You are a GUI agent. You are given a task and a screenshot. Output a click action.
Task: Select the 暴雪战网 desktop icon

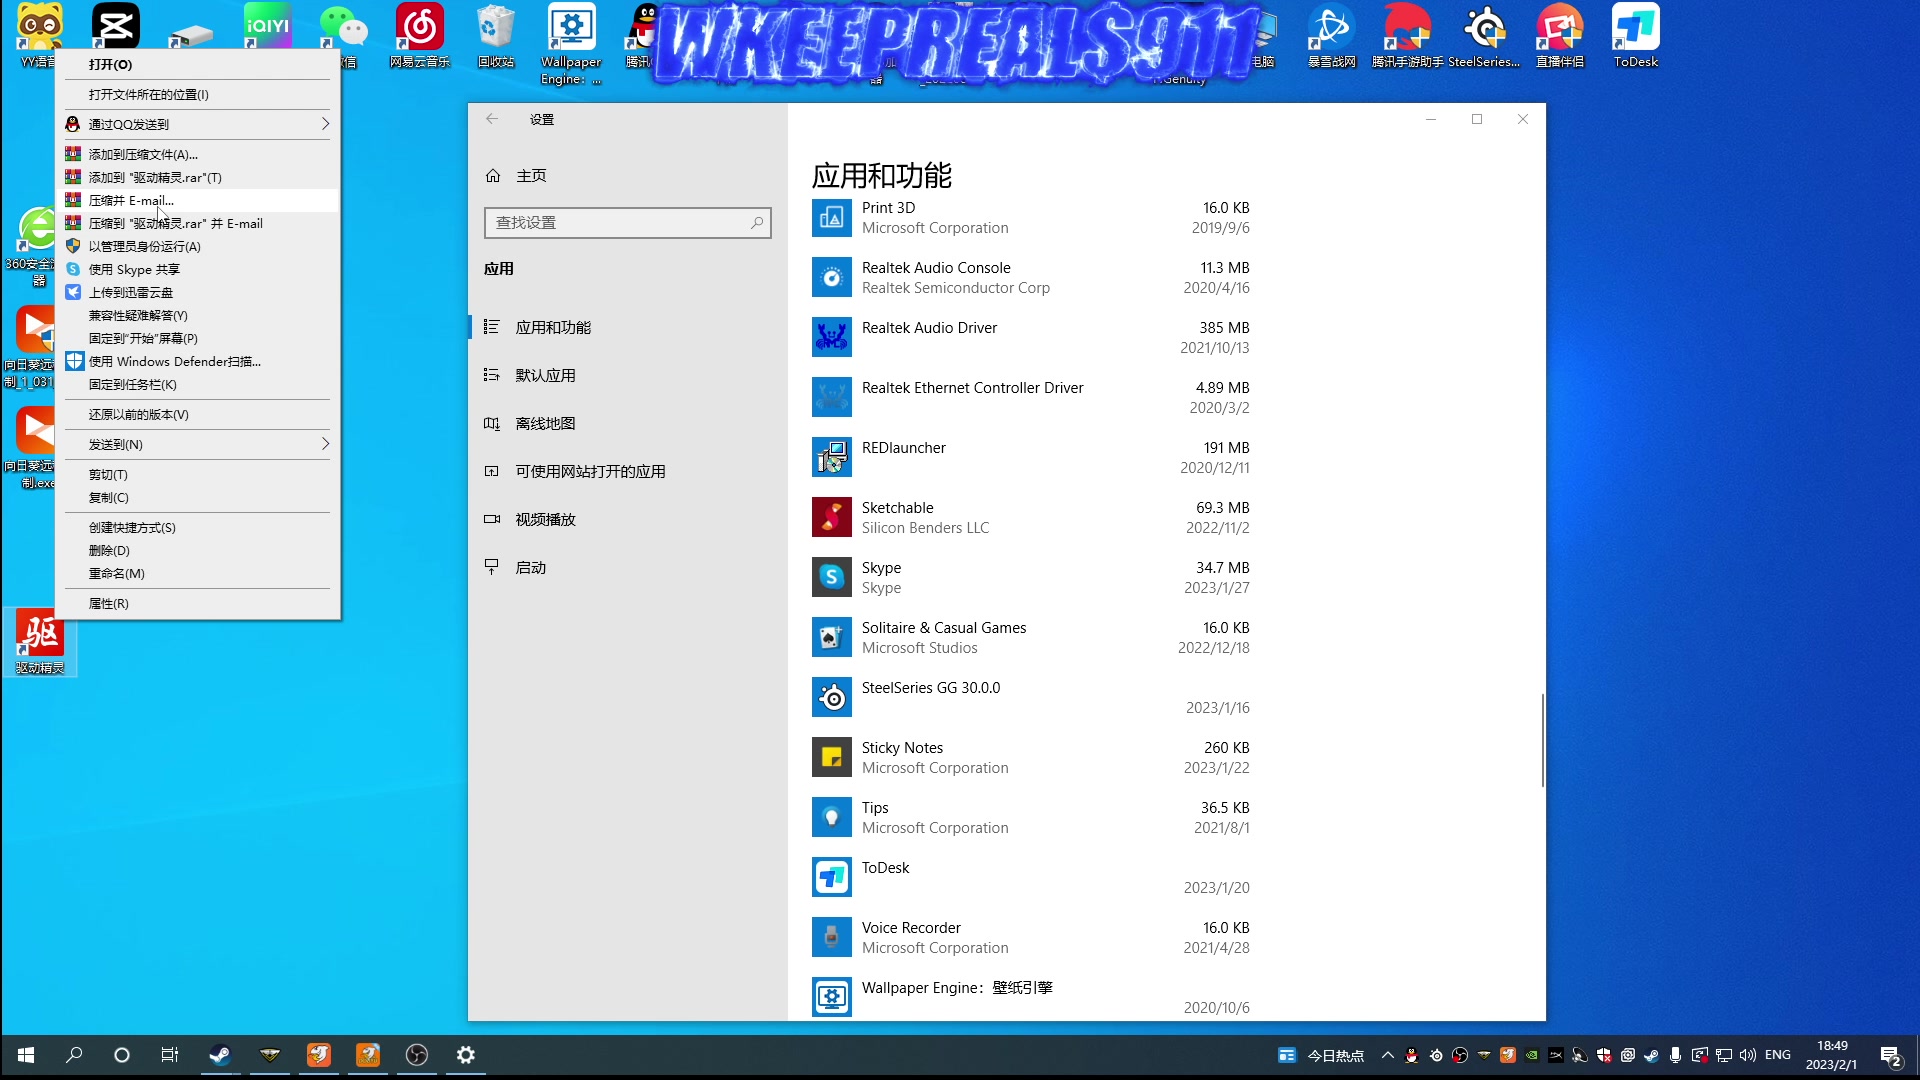pyautogui.click(x=1332, y=36)
